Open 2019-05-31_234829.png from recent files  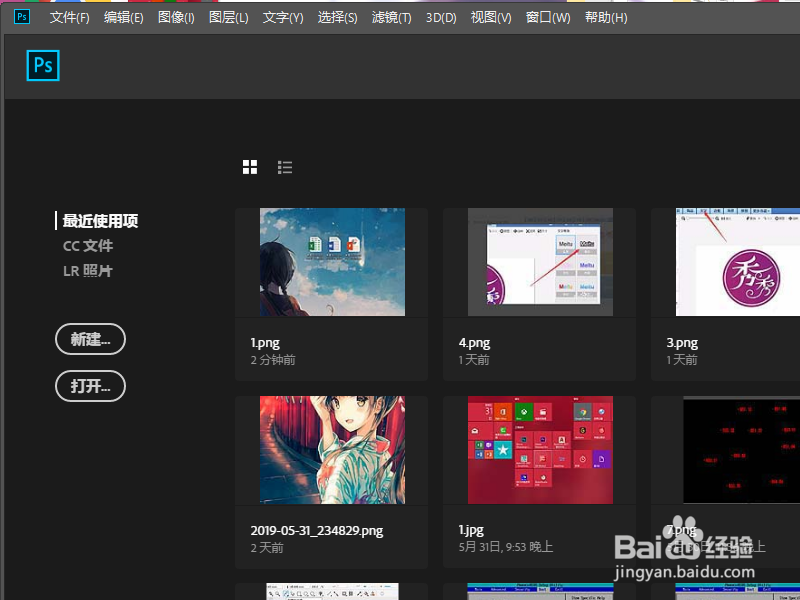(x=331, y=448)
